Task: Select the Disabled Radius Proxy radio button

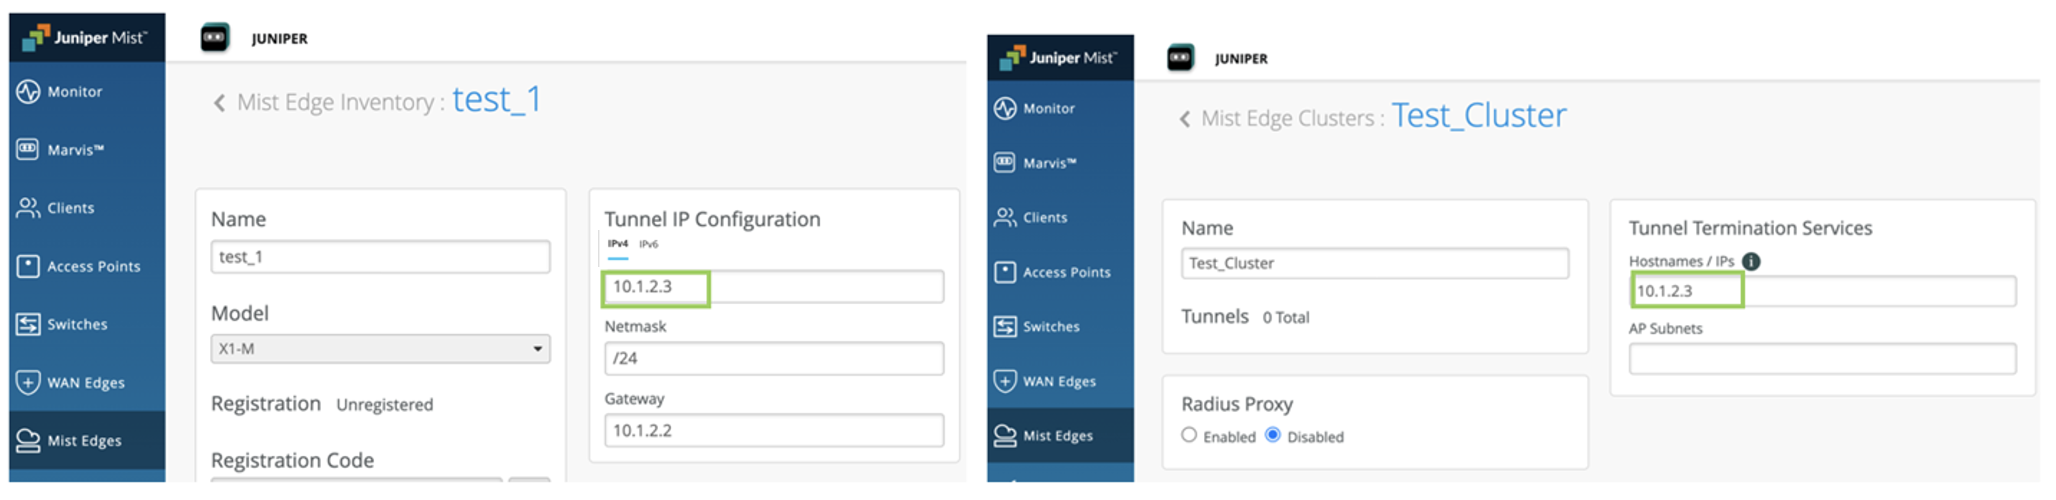Action: 1273,435
